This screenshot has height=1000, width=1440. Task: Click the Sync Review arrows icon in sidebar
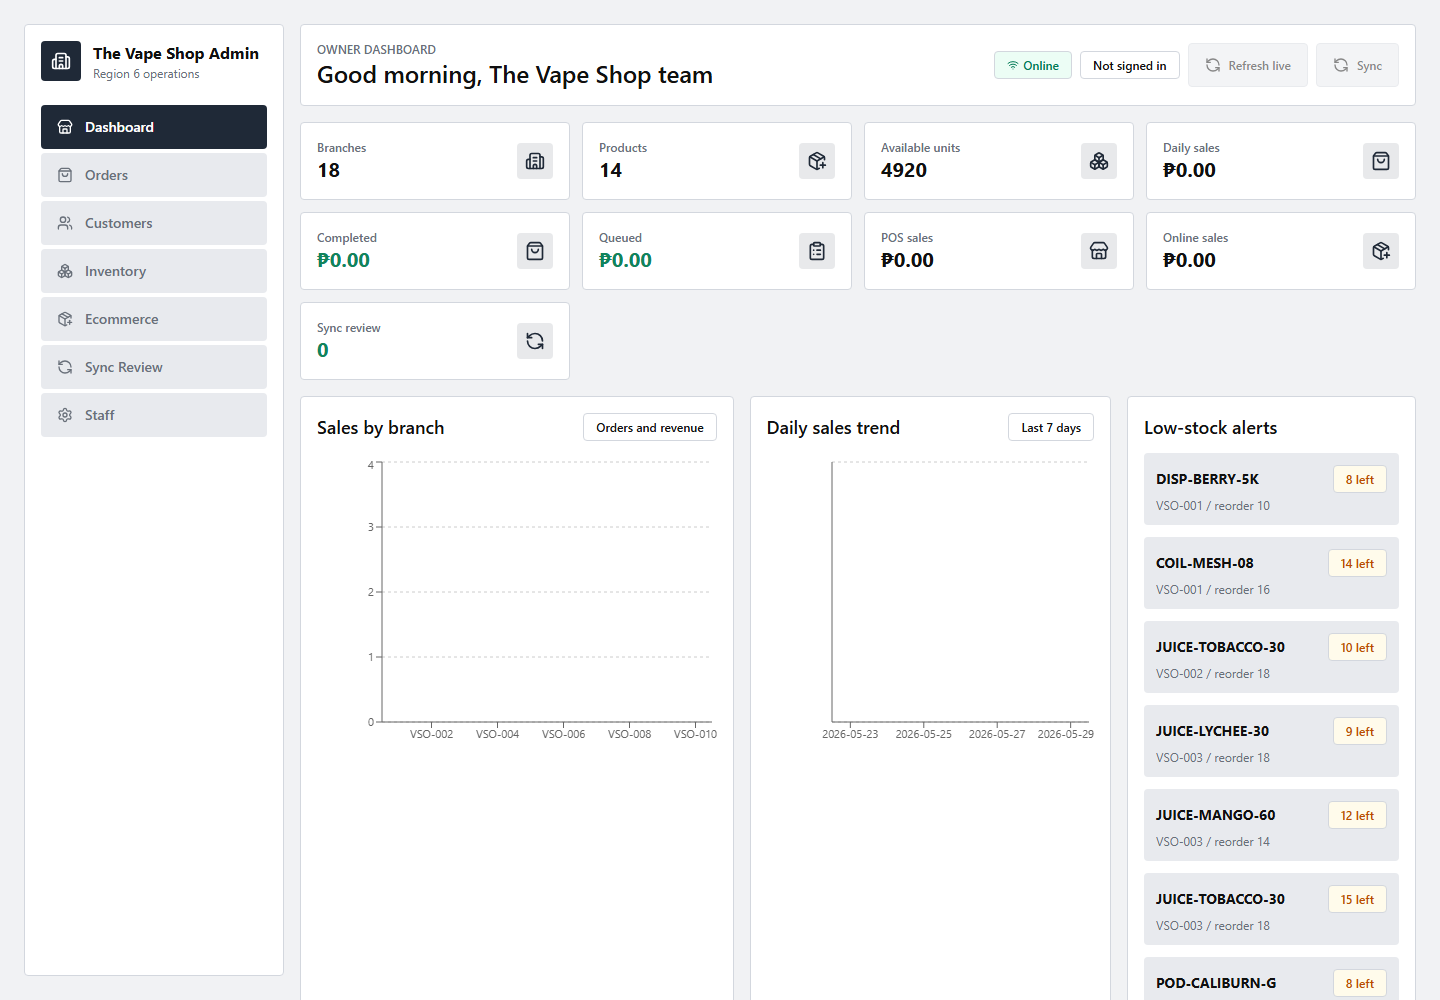65,367
